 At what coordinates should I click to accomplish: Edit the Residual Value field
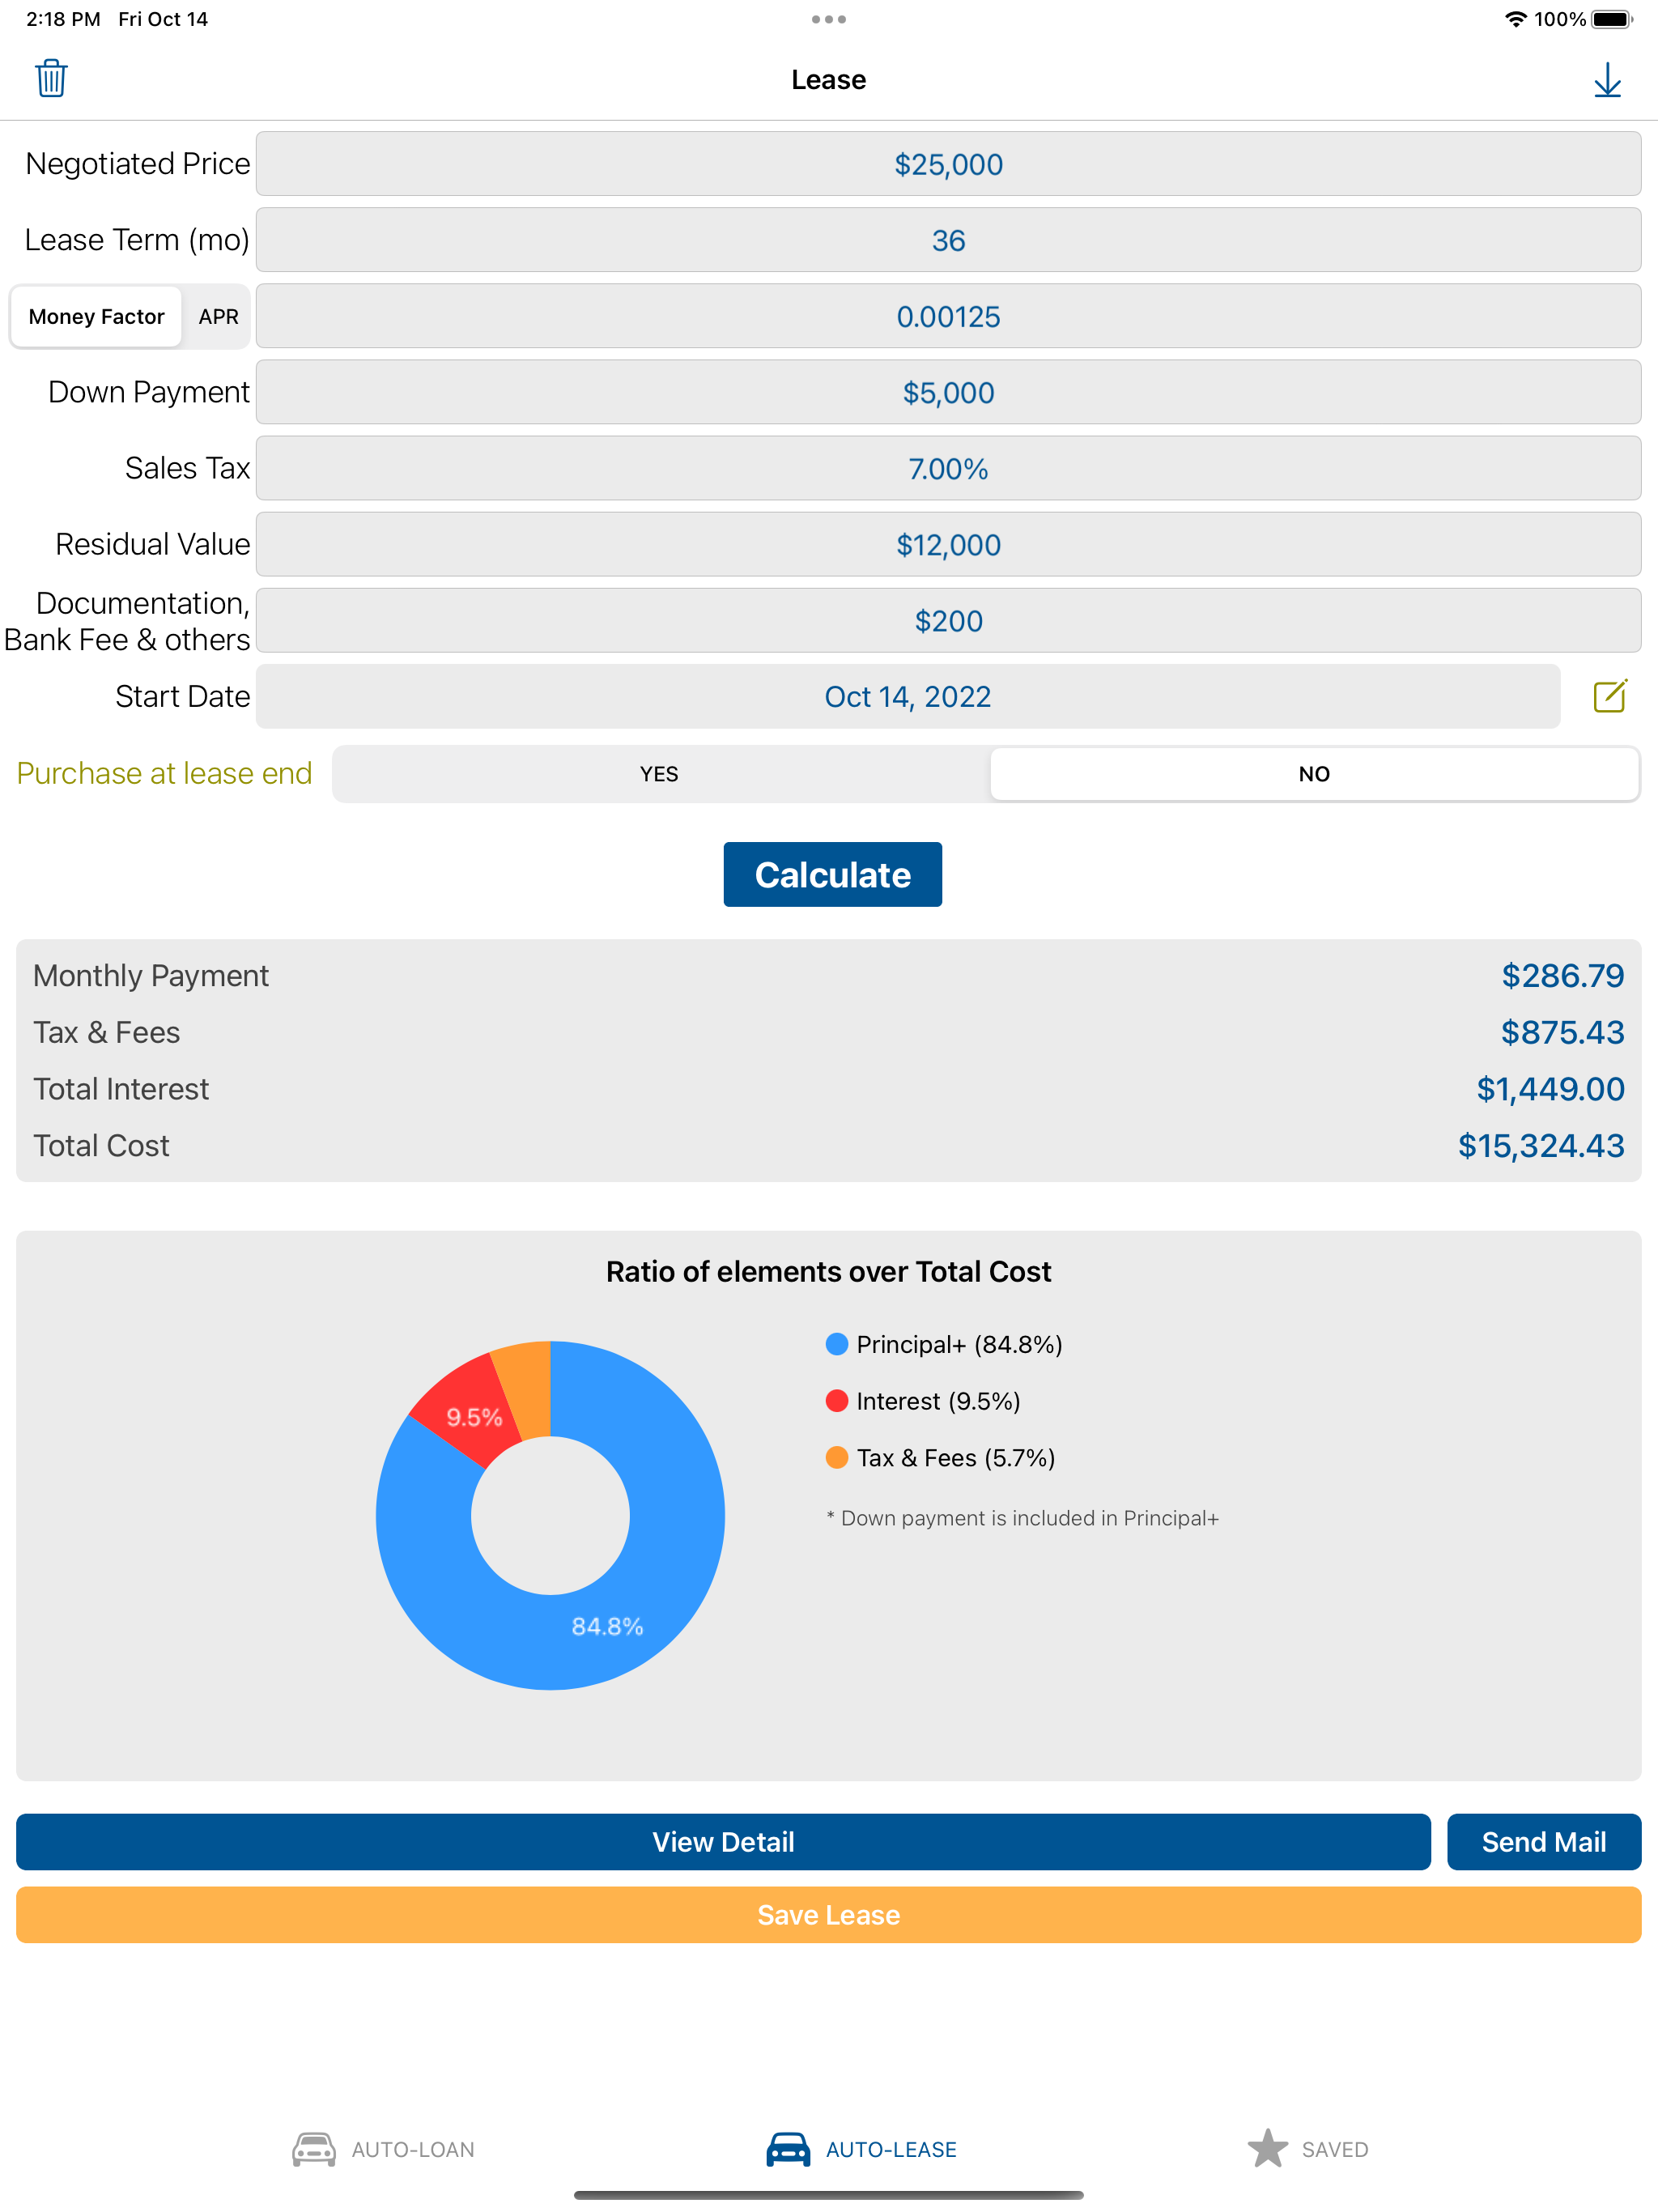click(947, 545)
